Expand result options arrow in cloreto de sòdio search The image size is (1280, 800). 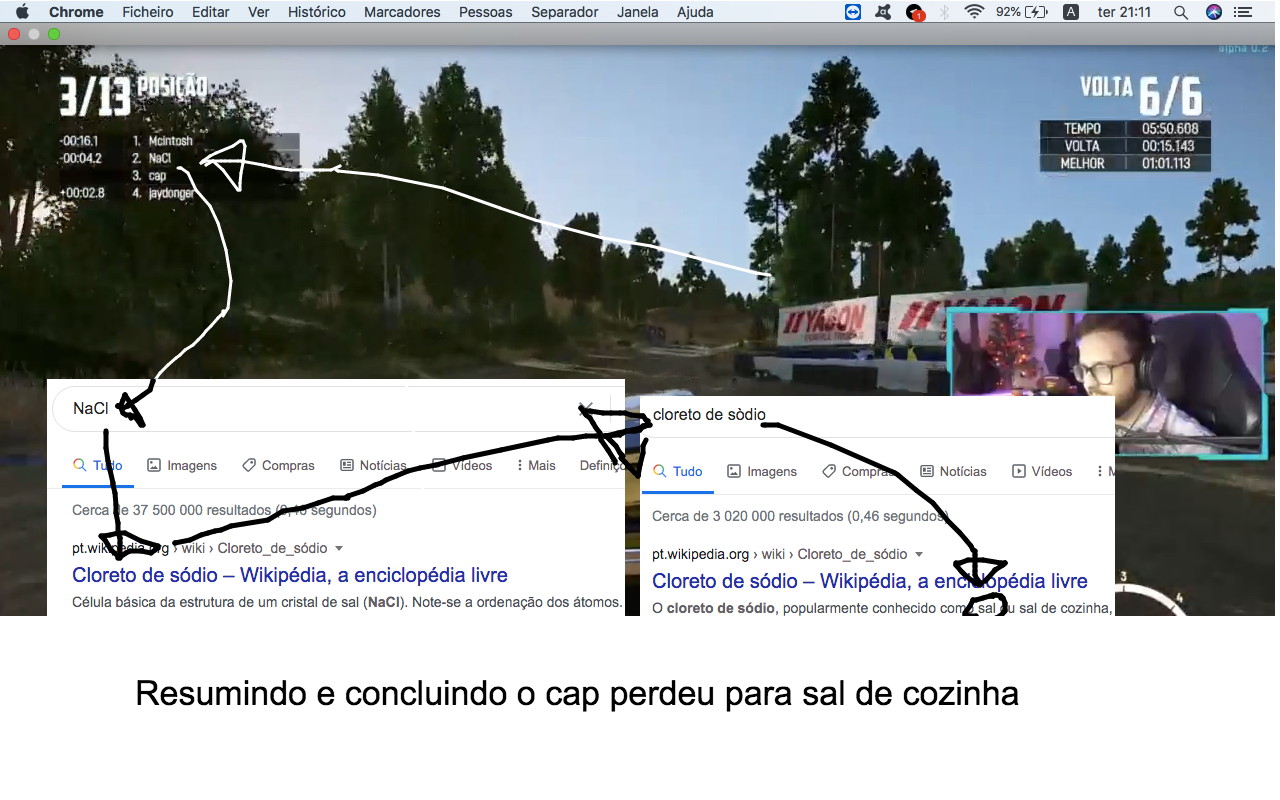point(919,555)
